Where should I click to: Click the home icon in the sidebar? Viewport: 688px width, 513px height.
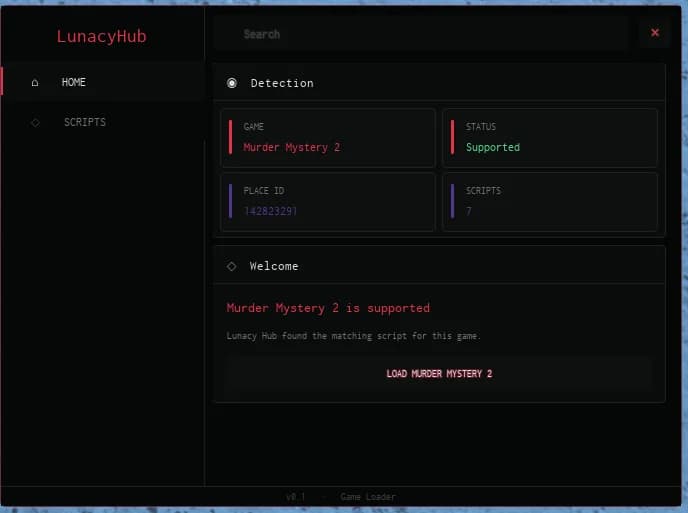coord(35,83)
